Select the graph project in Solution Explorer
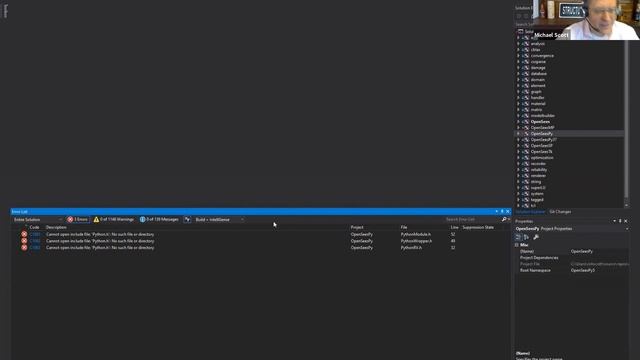Viewport: 640px width, 360px height. (536, 91)
